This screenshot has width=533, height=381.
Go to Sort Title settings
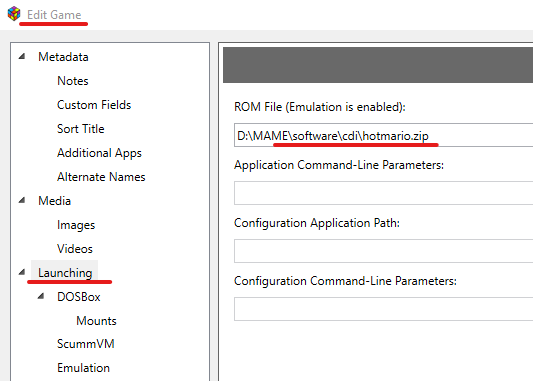[81, 129]
